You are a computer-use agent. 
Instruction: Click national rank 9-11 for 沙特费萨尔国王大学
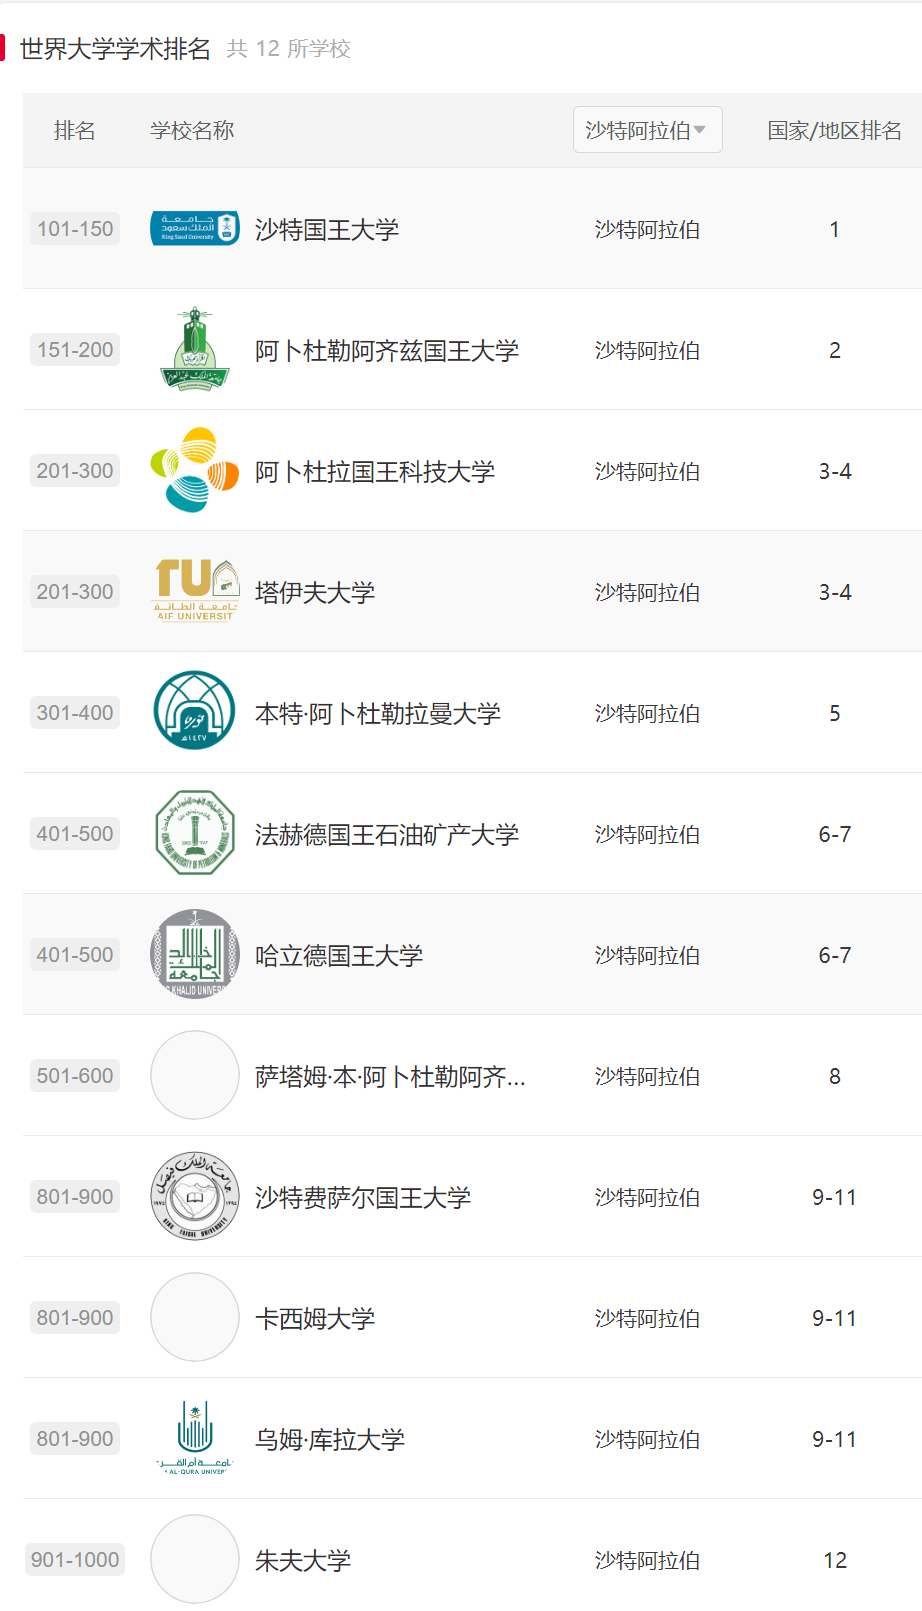coord(835,1197)
